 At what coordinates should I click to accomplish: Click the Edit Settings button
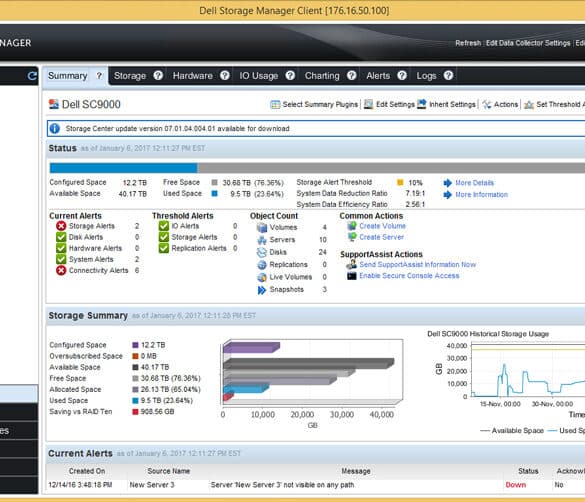click(389, 104)
